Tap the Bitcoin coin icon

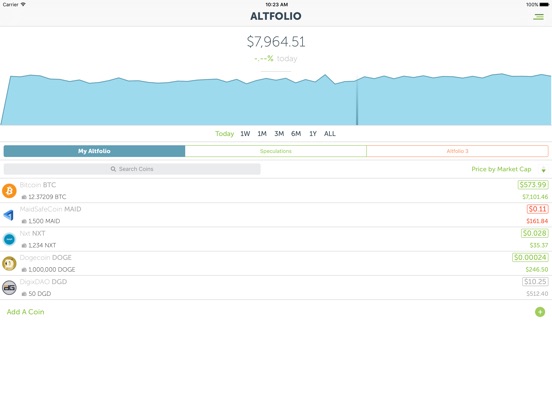point(9,191)
